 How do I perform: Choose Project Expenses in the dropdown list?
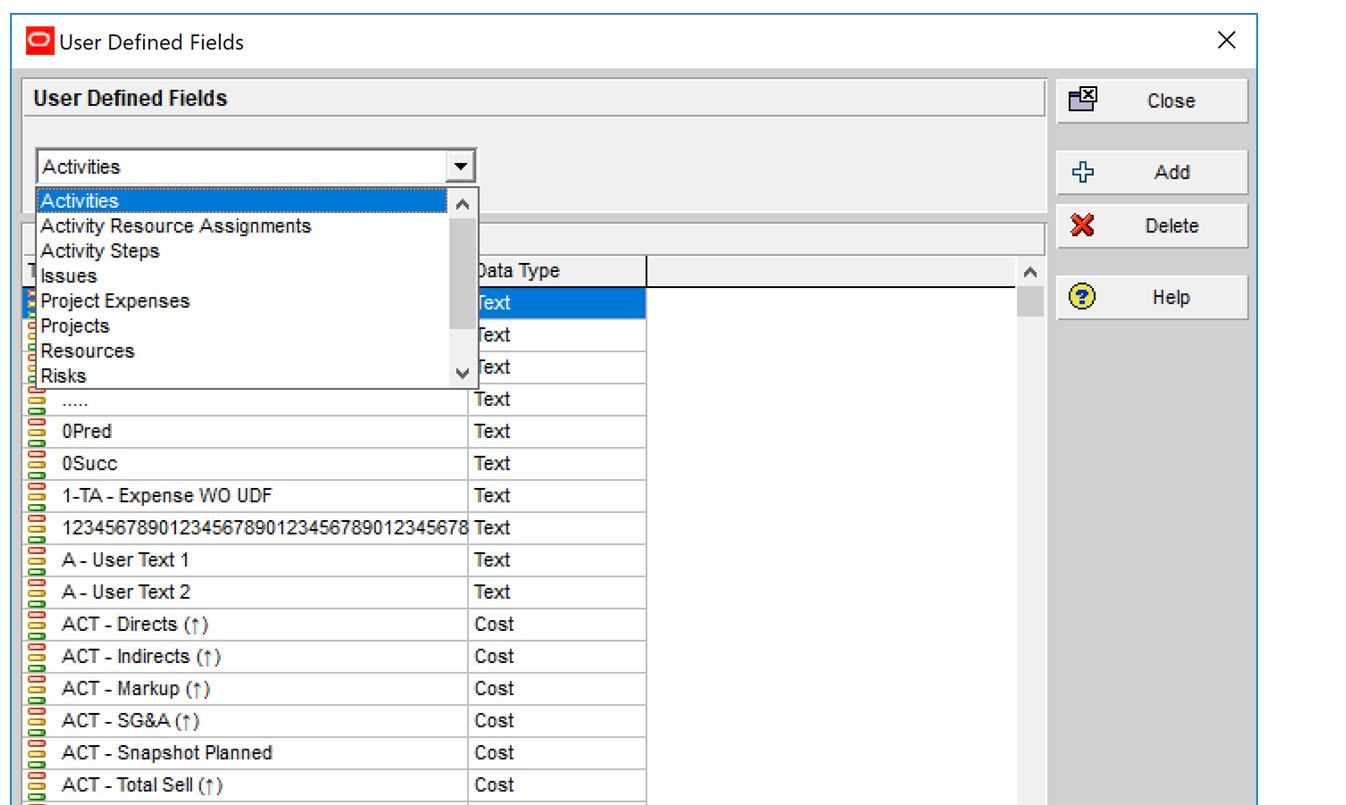click(115, 301)
